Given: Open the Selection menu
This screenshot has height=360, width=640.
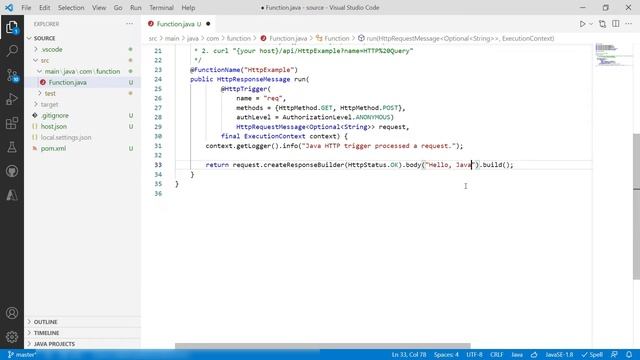Looking at the screenshot, I should [71, 8].
